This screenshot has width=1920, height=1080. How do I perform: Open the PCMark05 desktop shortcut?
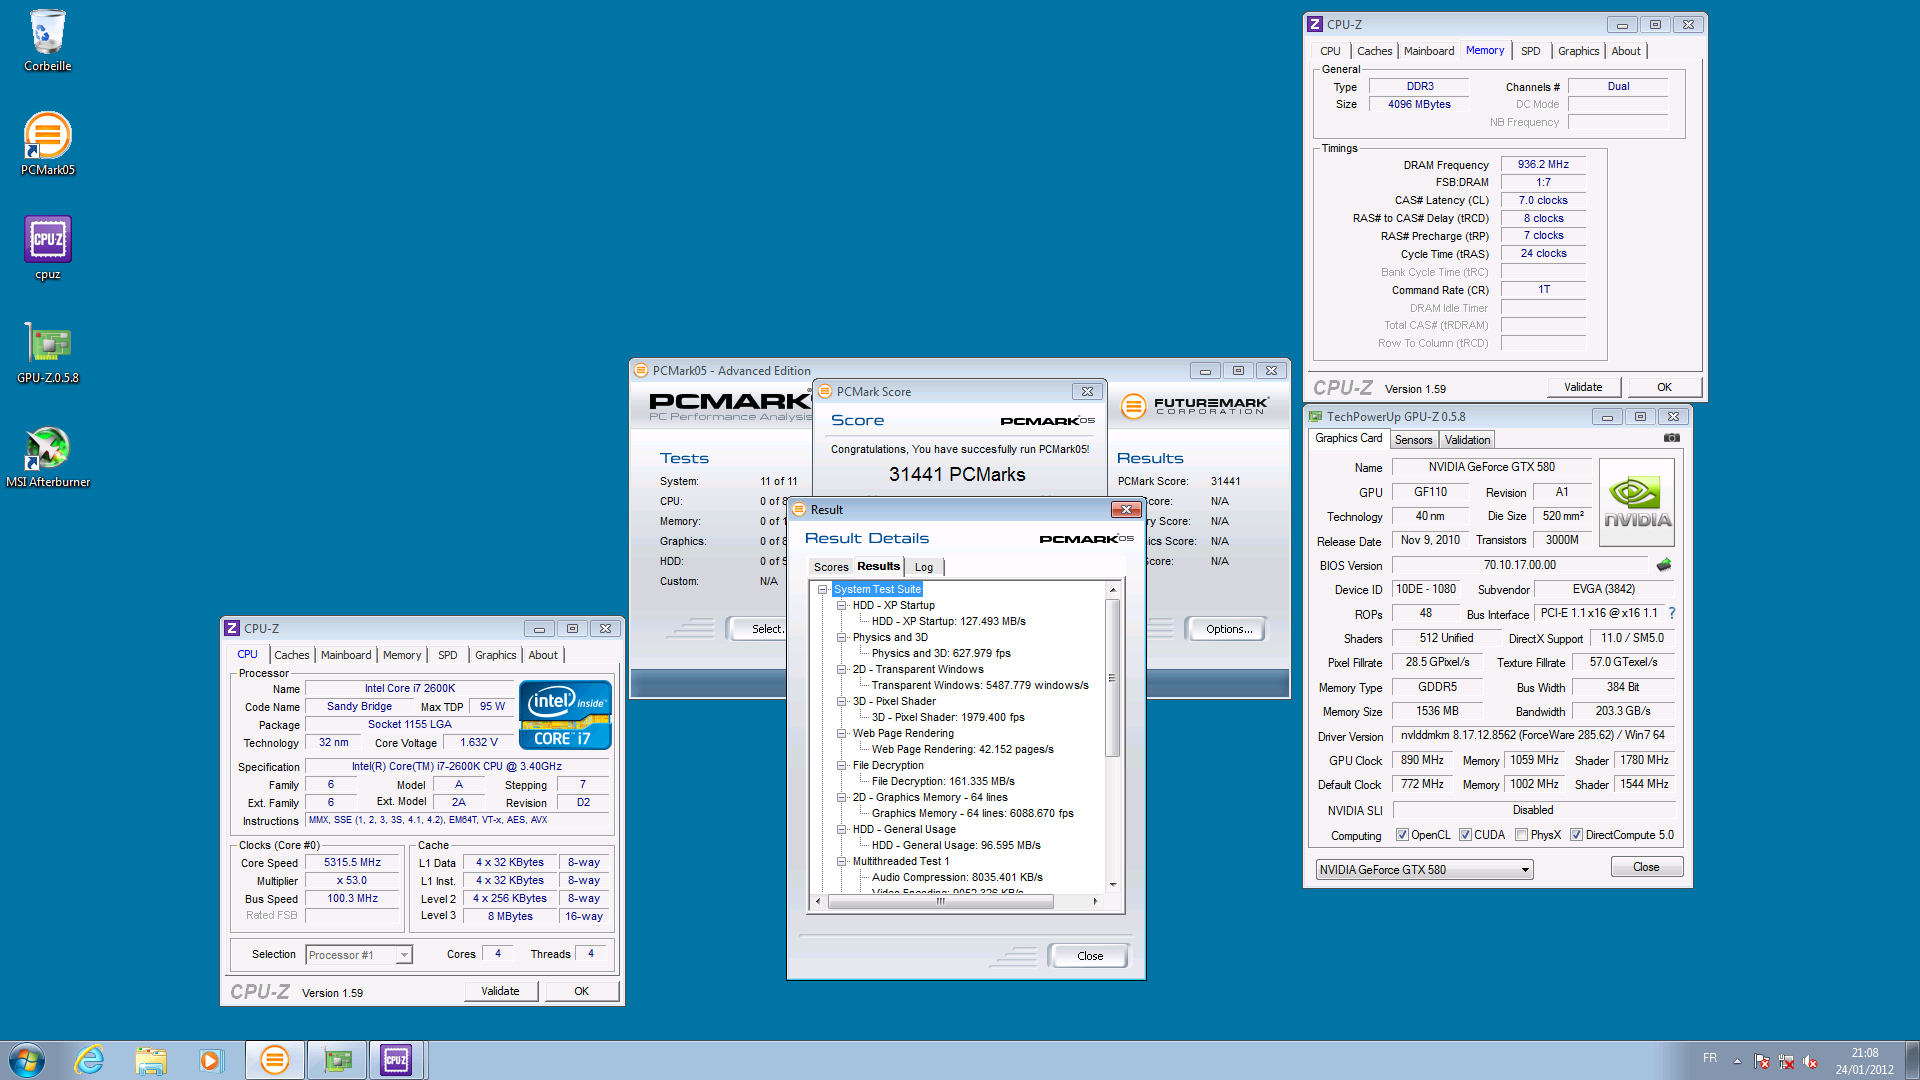[48, 144]
